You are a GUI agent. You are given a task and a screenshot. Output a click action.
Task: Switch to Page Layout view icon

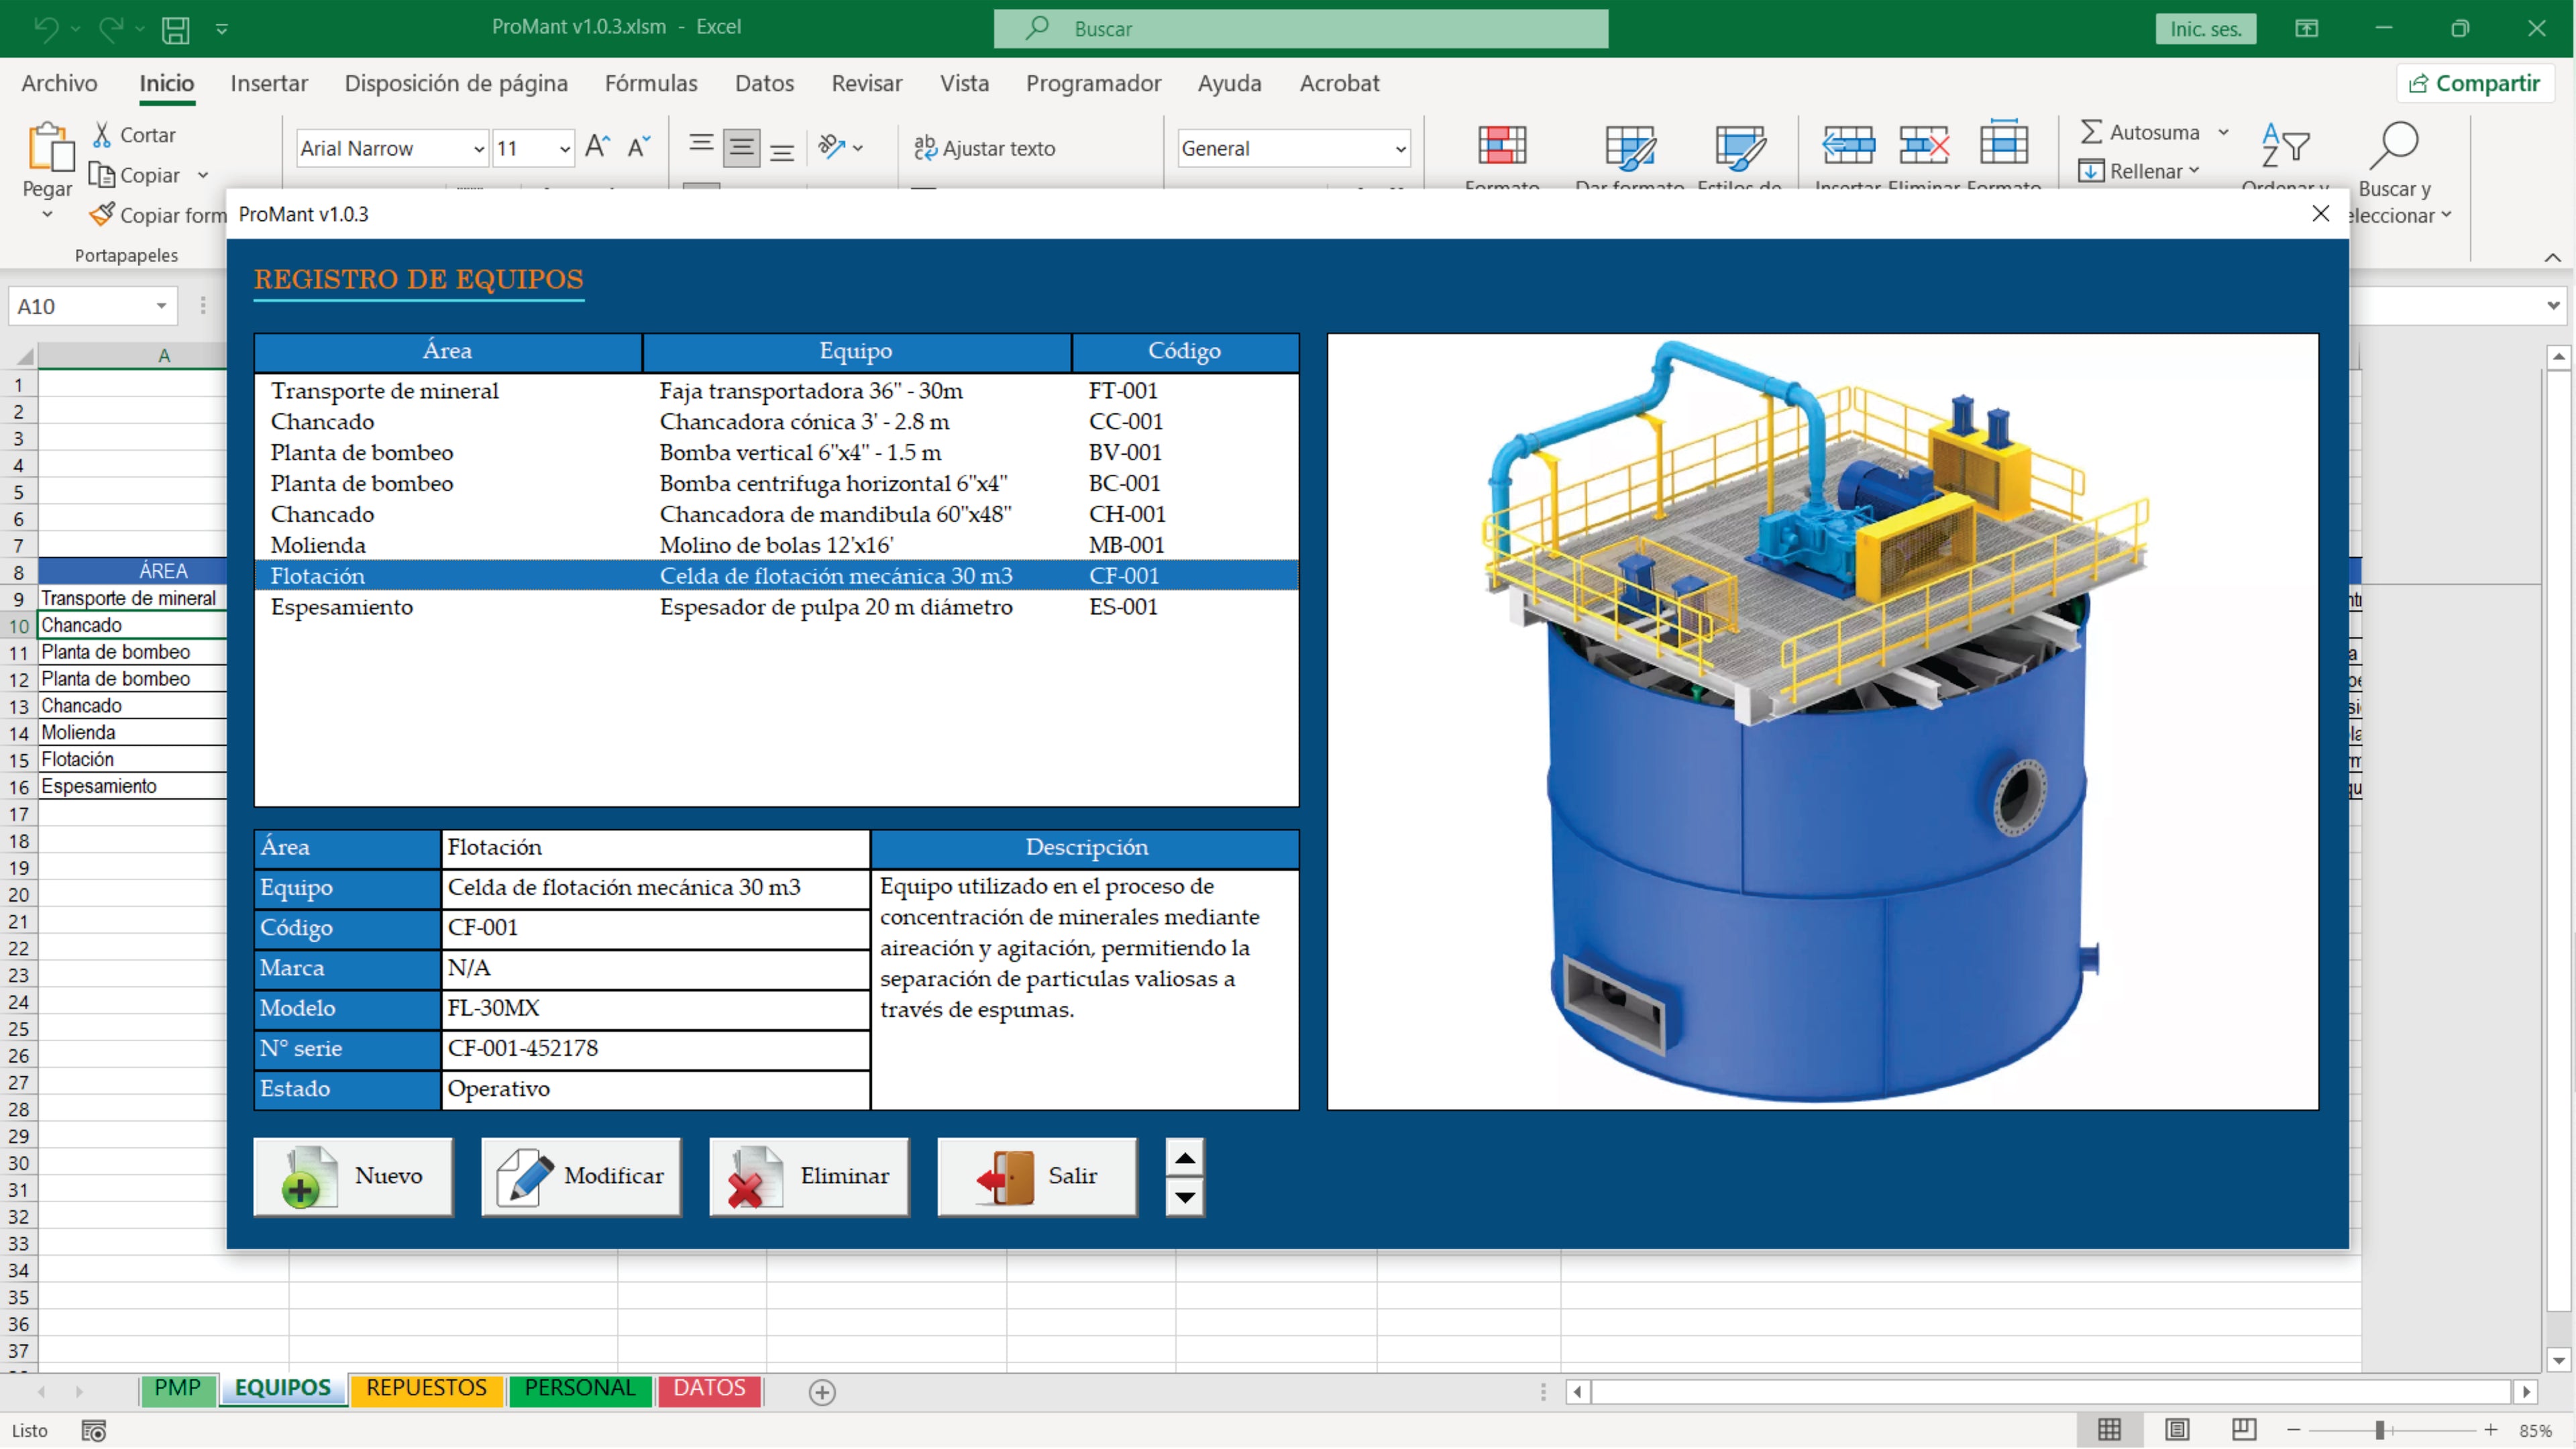2177,1431
